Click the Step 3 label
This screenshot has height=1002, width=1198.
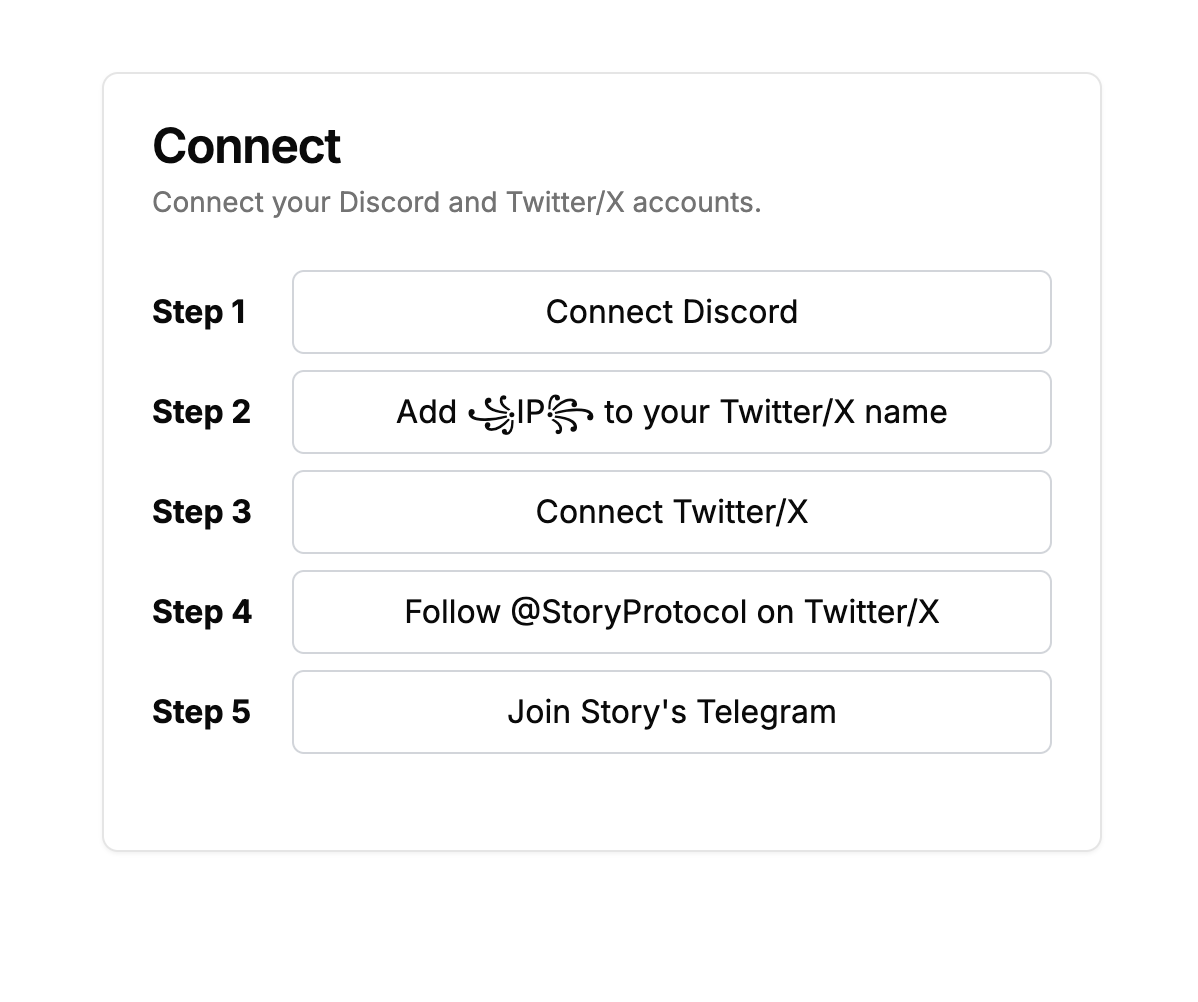point(201,512)
